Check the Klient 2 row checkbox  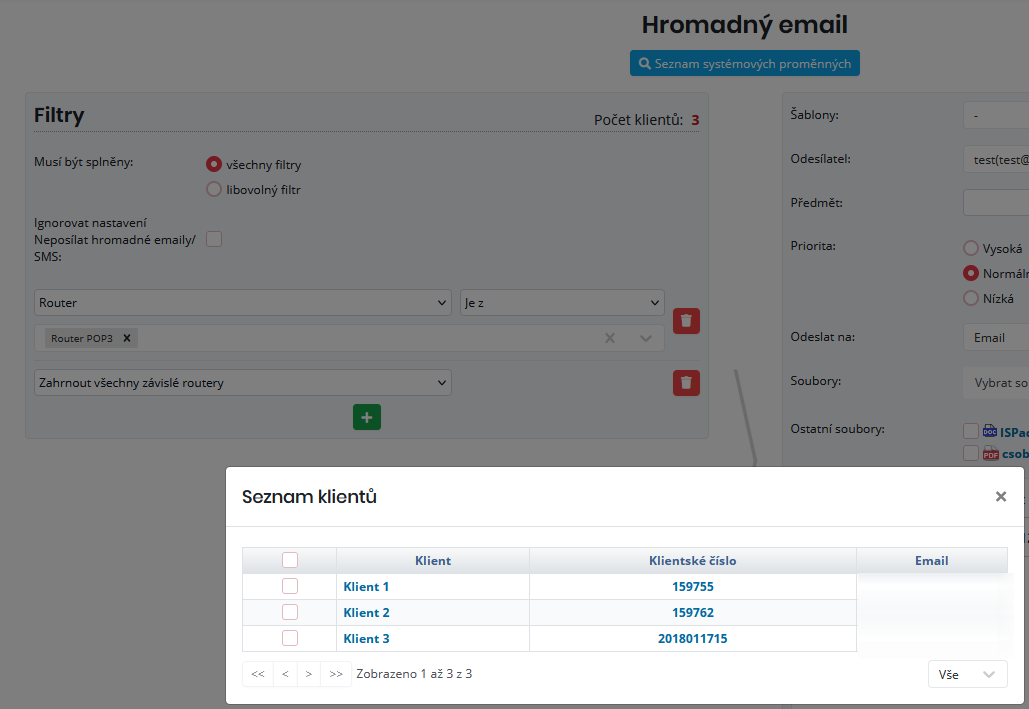click(x=289, y=612)
